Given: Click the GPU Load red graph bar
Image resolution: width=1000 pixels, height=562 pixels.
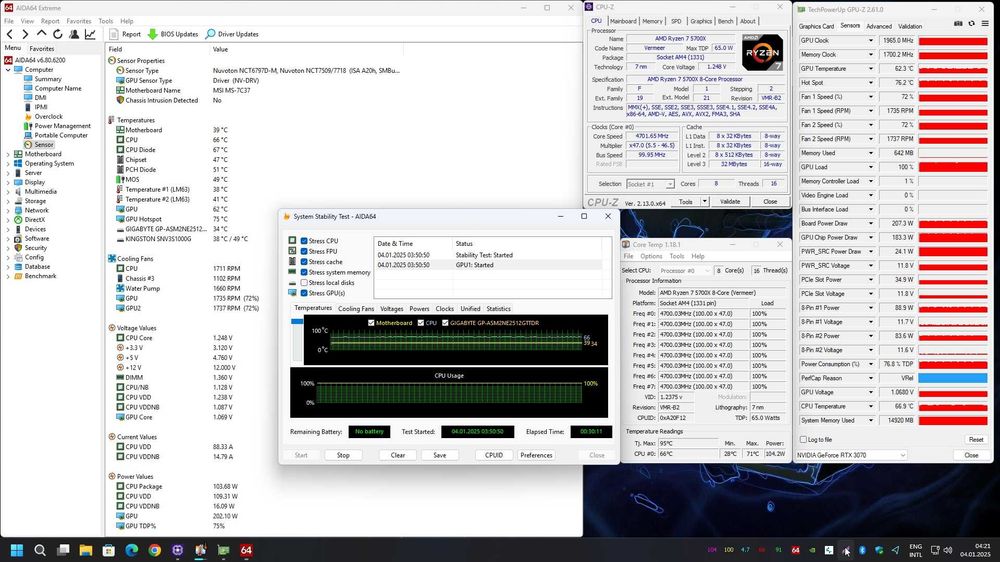Looking at the screenshot, I should tap(953, 167).
